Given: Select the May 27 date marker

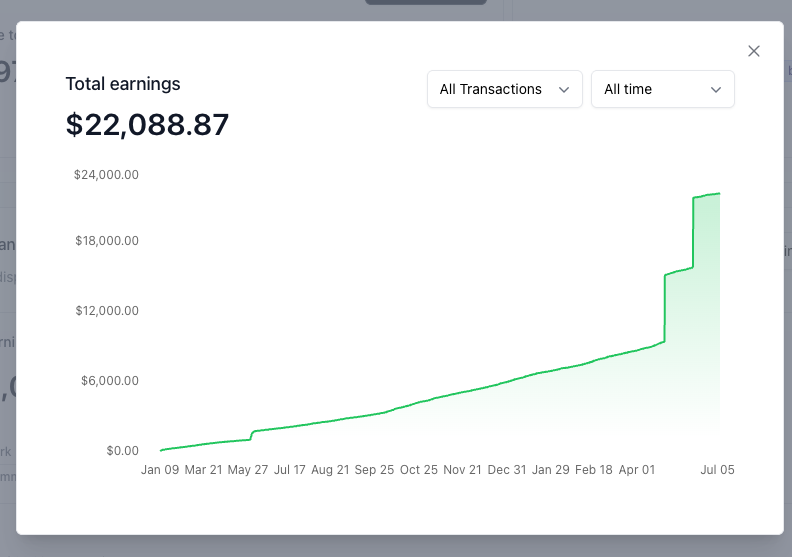Looking at the screenshot, I should [248, 470].
